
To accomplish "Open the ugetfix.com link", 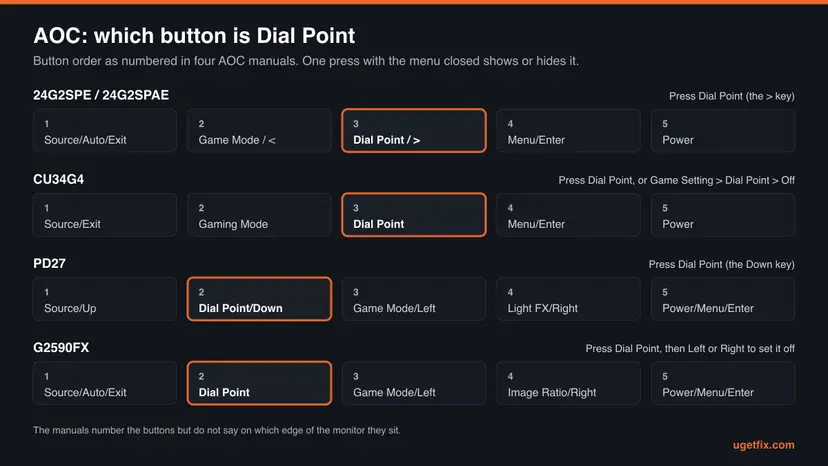I will (x=763, y=445).
